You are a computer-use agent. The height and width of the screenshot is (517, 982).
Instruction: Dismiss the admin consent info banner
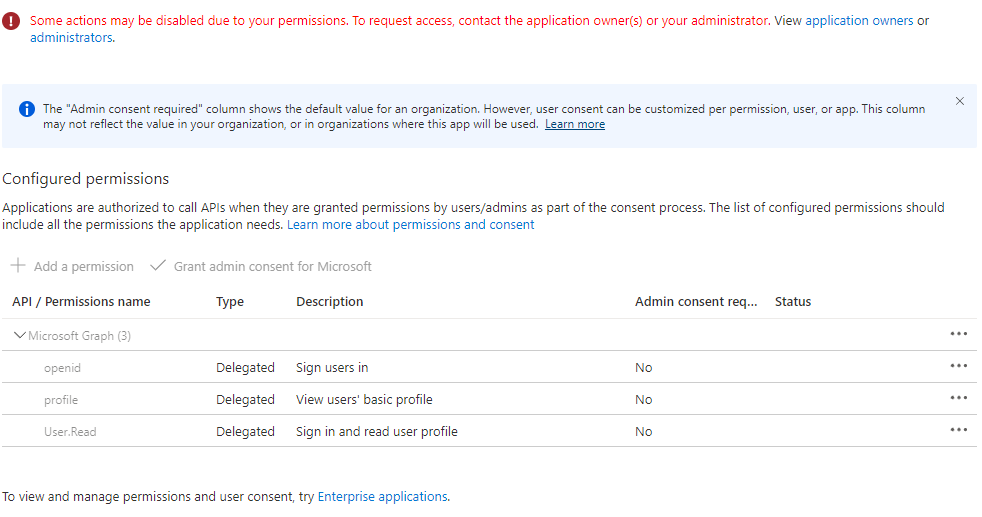point(960,101)
